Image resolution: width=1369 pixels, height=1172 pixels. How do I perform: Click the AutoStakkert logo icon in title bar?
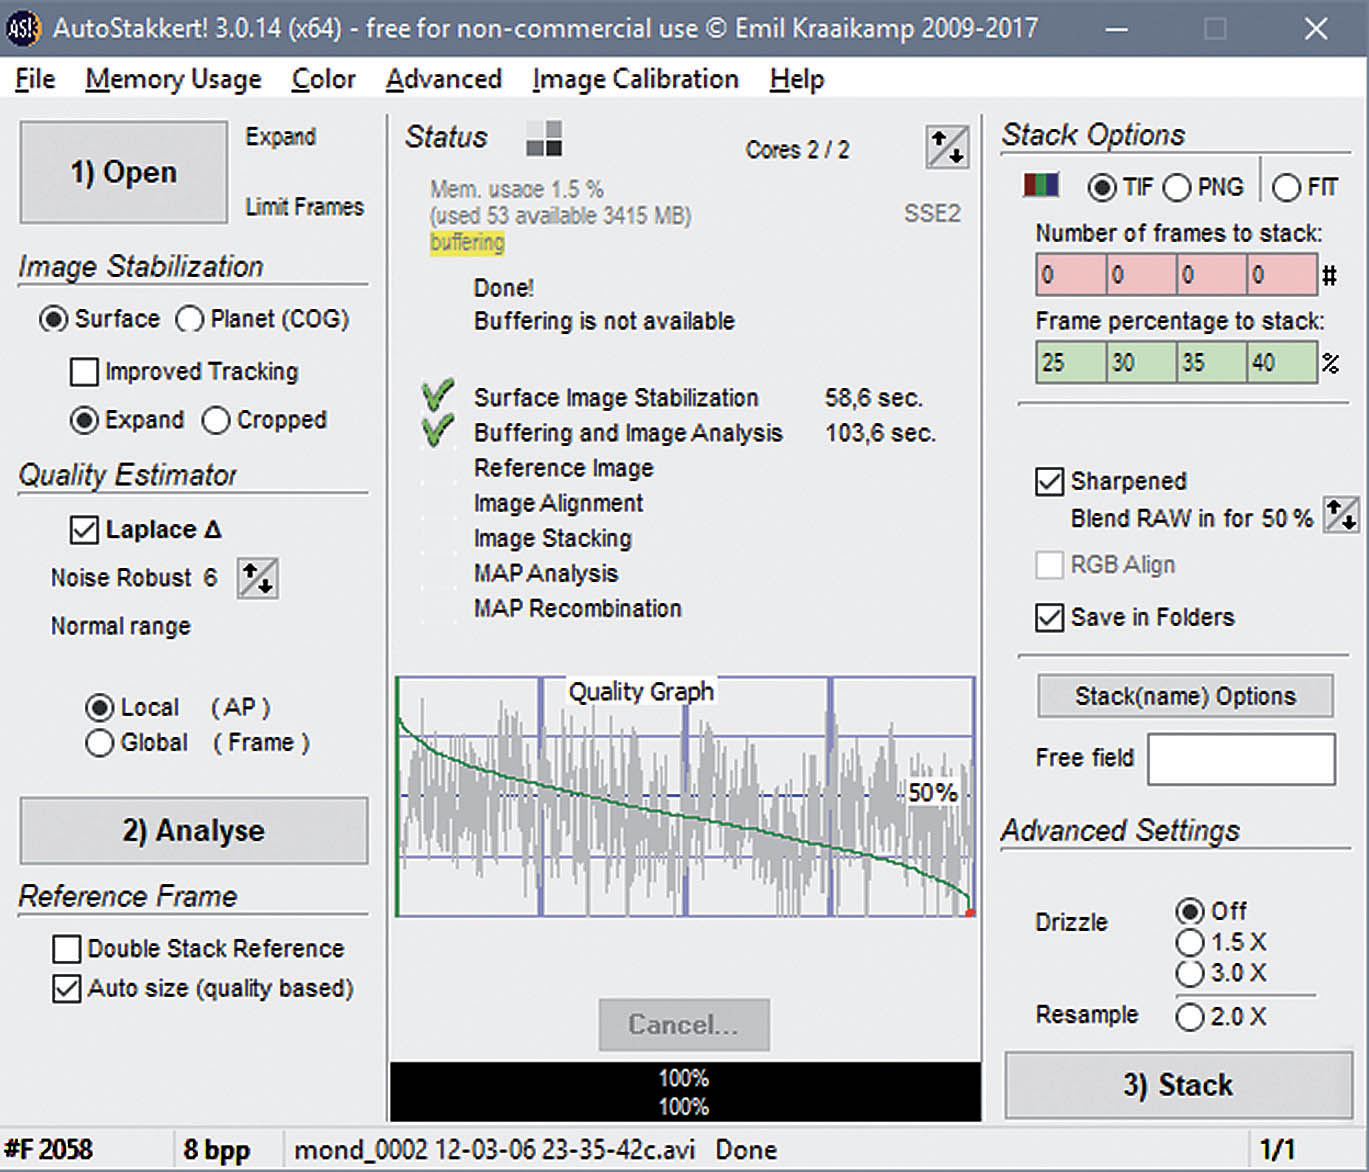point(22,28)
